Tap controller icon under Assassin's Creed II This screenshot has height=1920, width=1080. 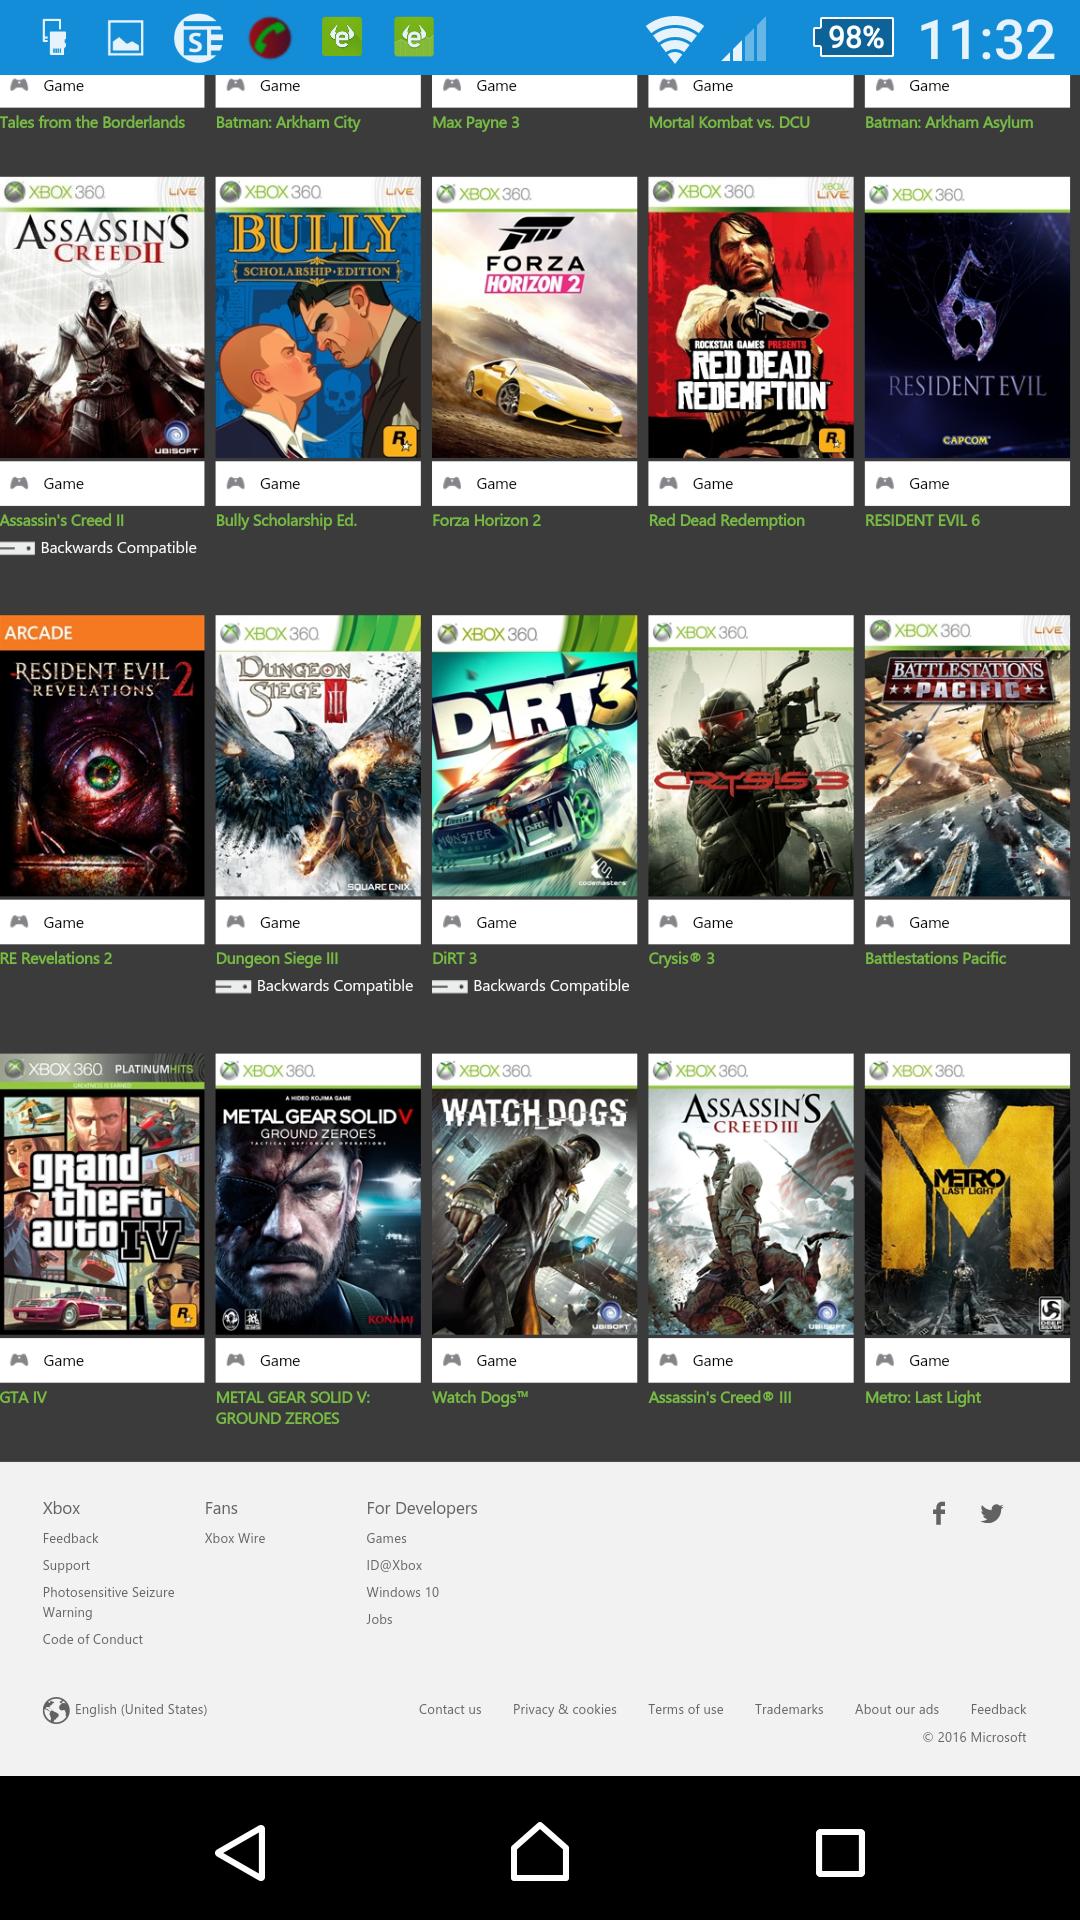click(x=19, y=483)
